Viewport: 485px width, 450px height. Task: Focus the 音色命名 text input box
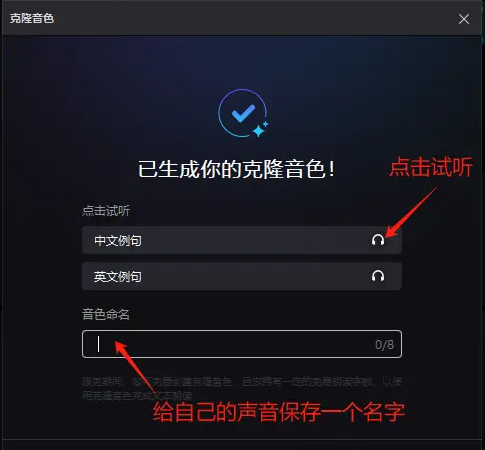tap(242, 344)
